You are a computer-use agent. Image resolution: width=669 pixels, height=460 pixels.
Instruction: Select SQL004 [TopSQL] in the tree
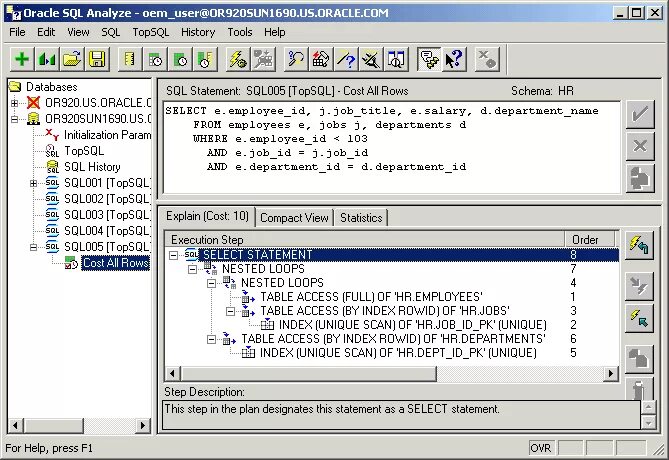(x=107, y=231)
